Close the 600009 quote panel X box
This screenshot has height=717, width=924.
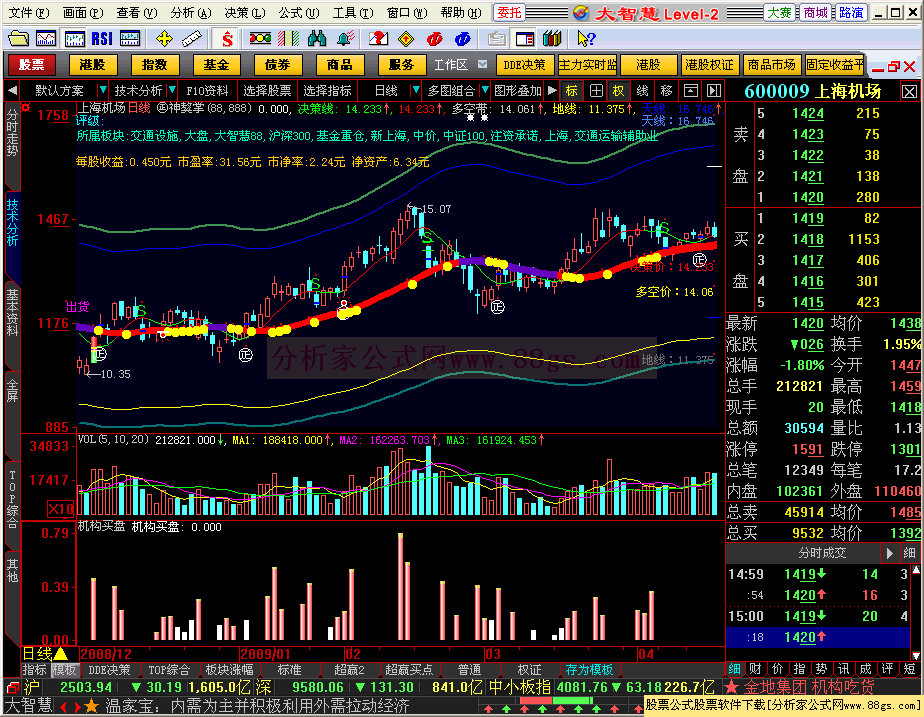pos(909,92)
